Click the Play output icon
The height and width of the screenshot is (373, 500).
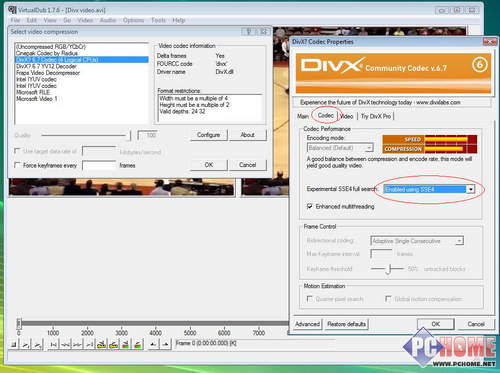click(38, 344)
